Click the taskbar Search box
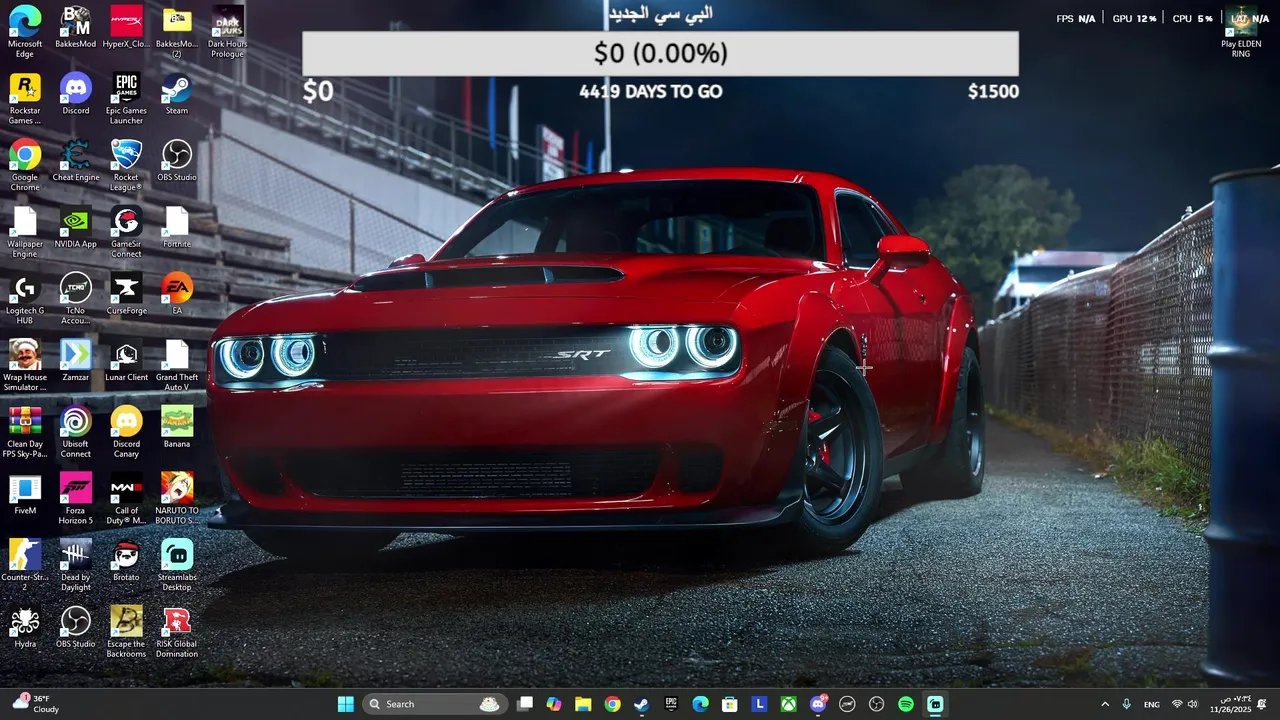1280x720 pixels. [x=433, y=704]
